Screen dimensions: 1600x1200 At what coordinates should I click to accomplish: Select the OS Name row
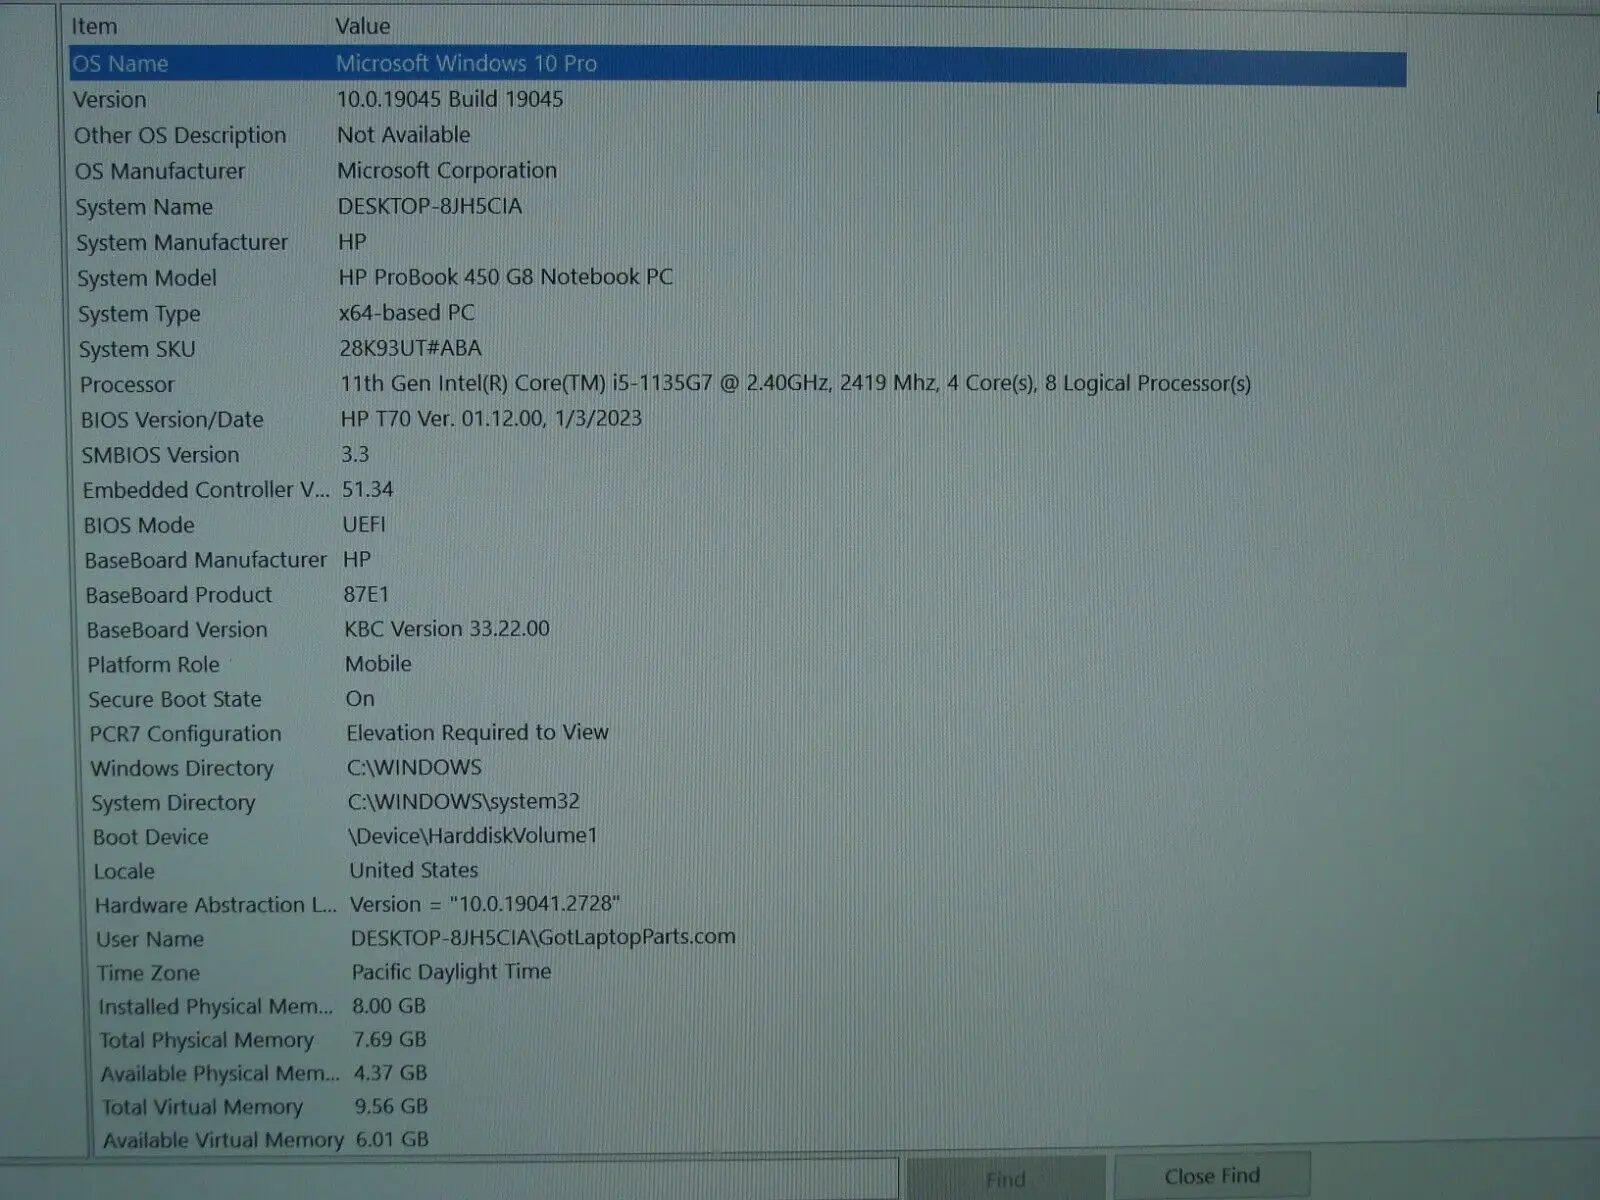pos(737,64)
